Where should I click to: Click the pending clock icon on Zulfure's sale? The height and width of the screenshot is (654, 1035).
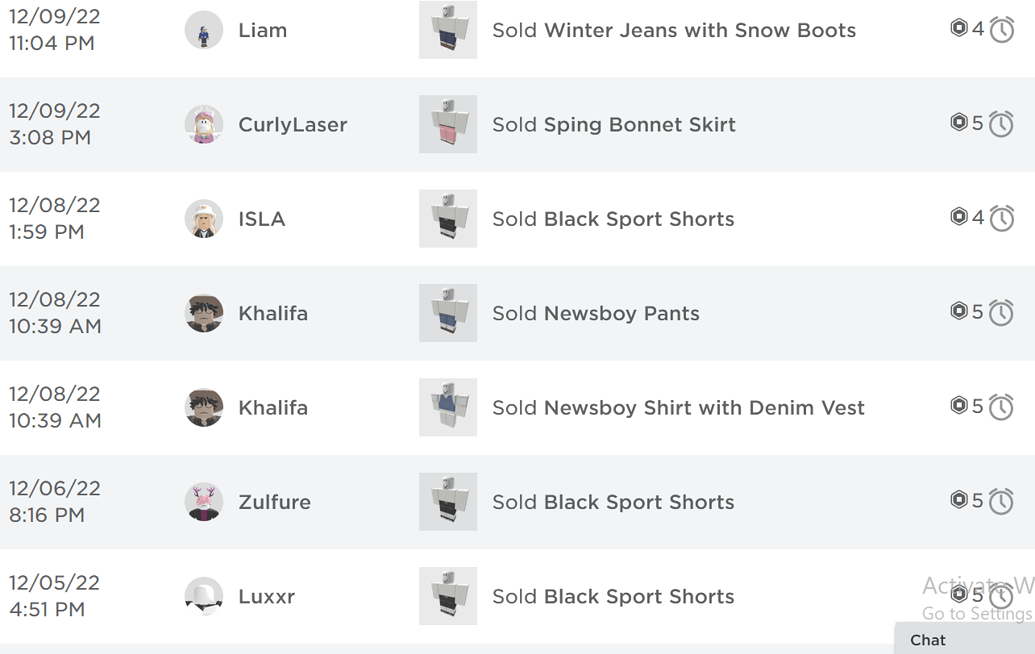pos(1001,501)
